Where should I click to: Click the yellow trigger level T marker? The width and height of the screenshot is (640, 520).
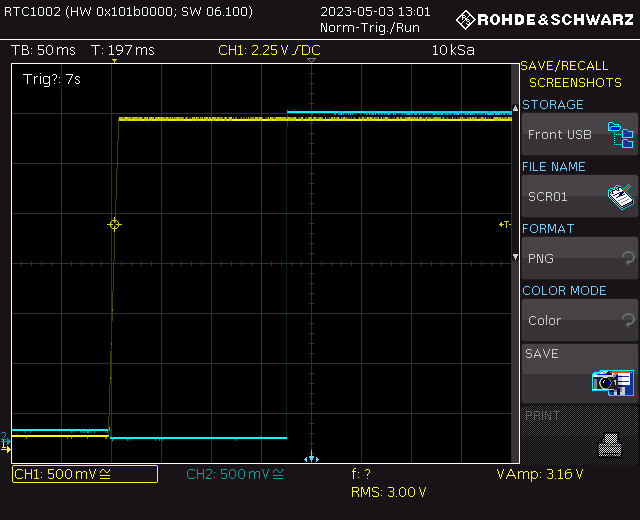(x=505, y=224)
